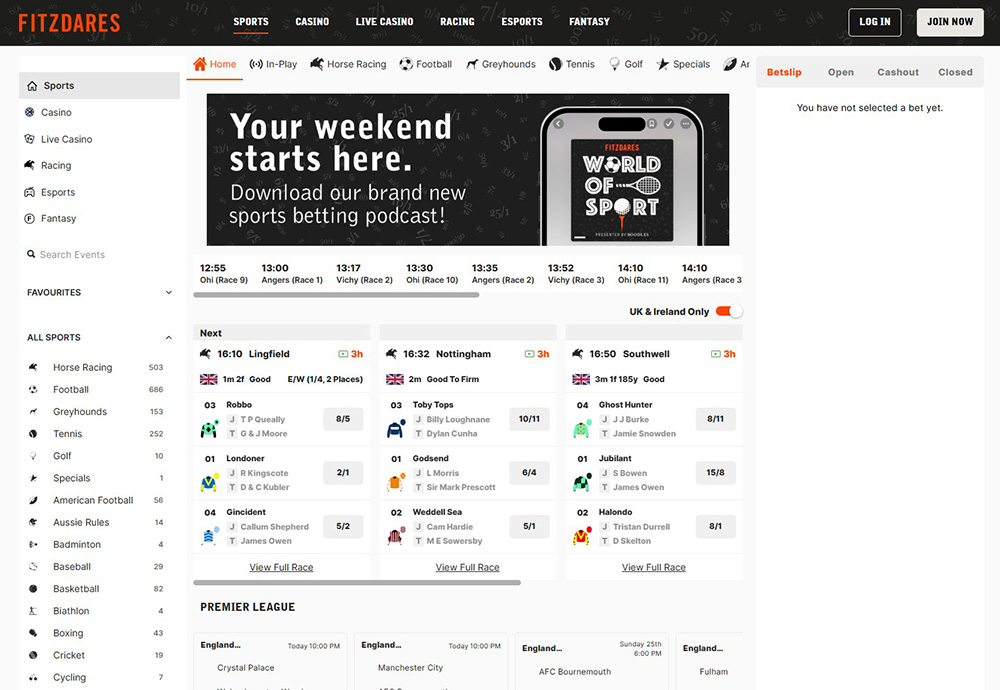Click the Esports controller icon in sidebar
Image resolution: width=1000 pixels, height=690 pixels.
[x=29, y=192]
